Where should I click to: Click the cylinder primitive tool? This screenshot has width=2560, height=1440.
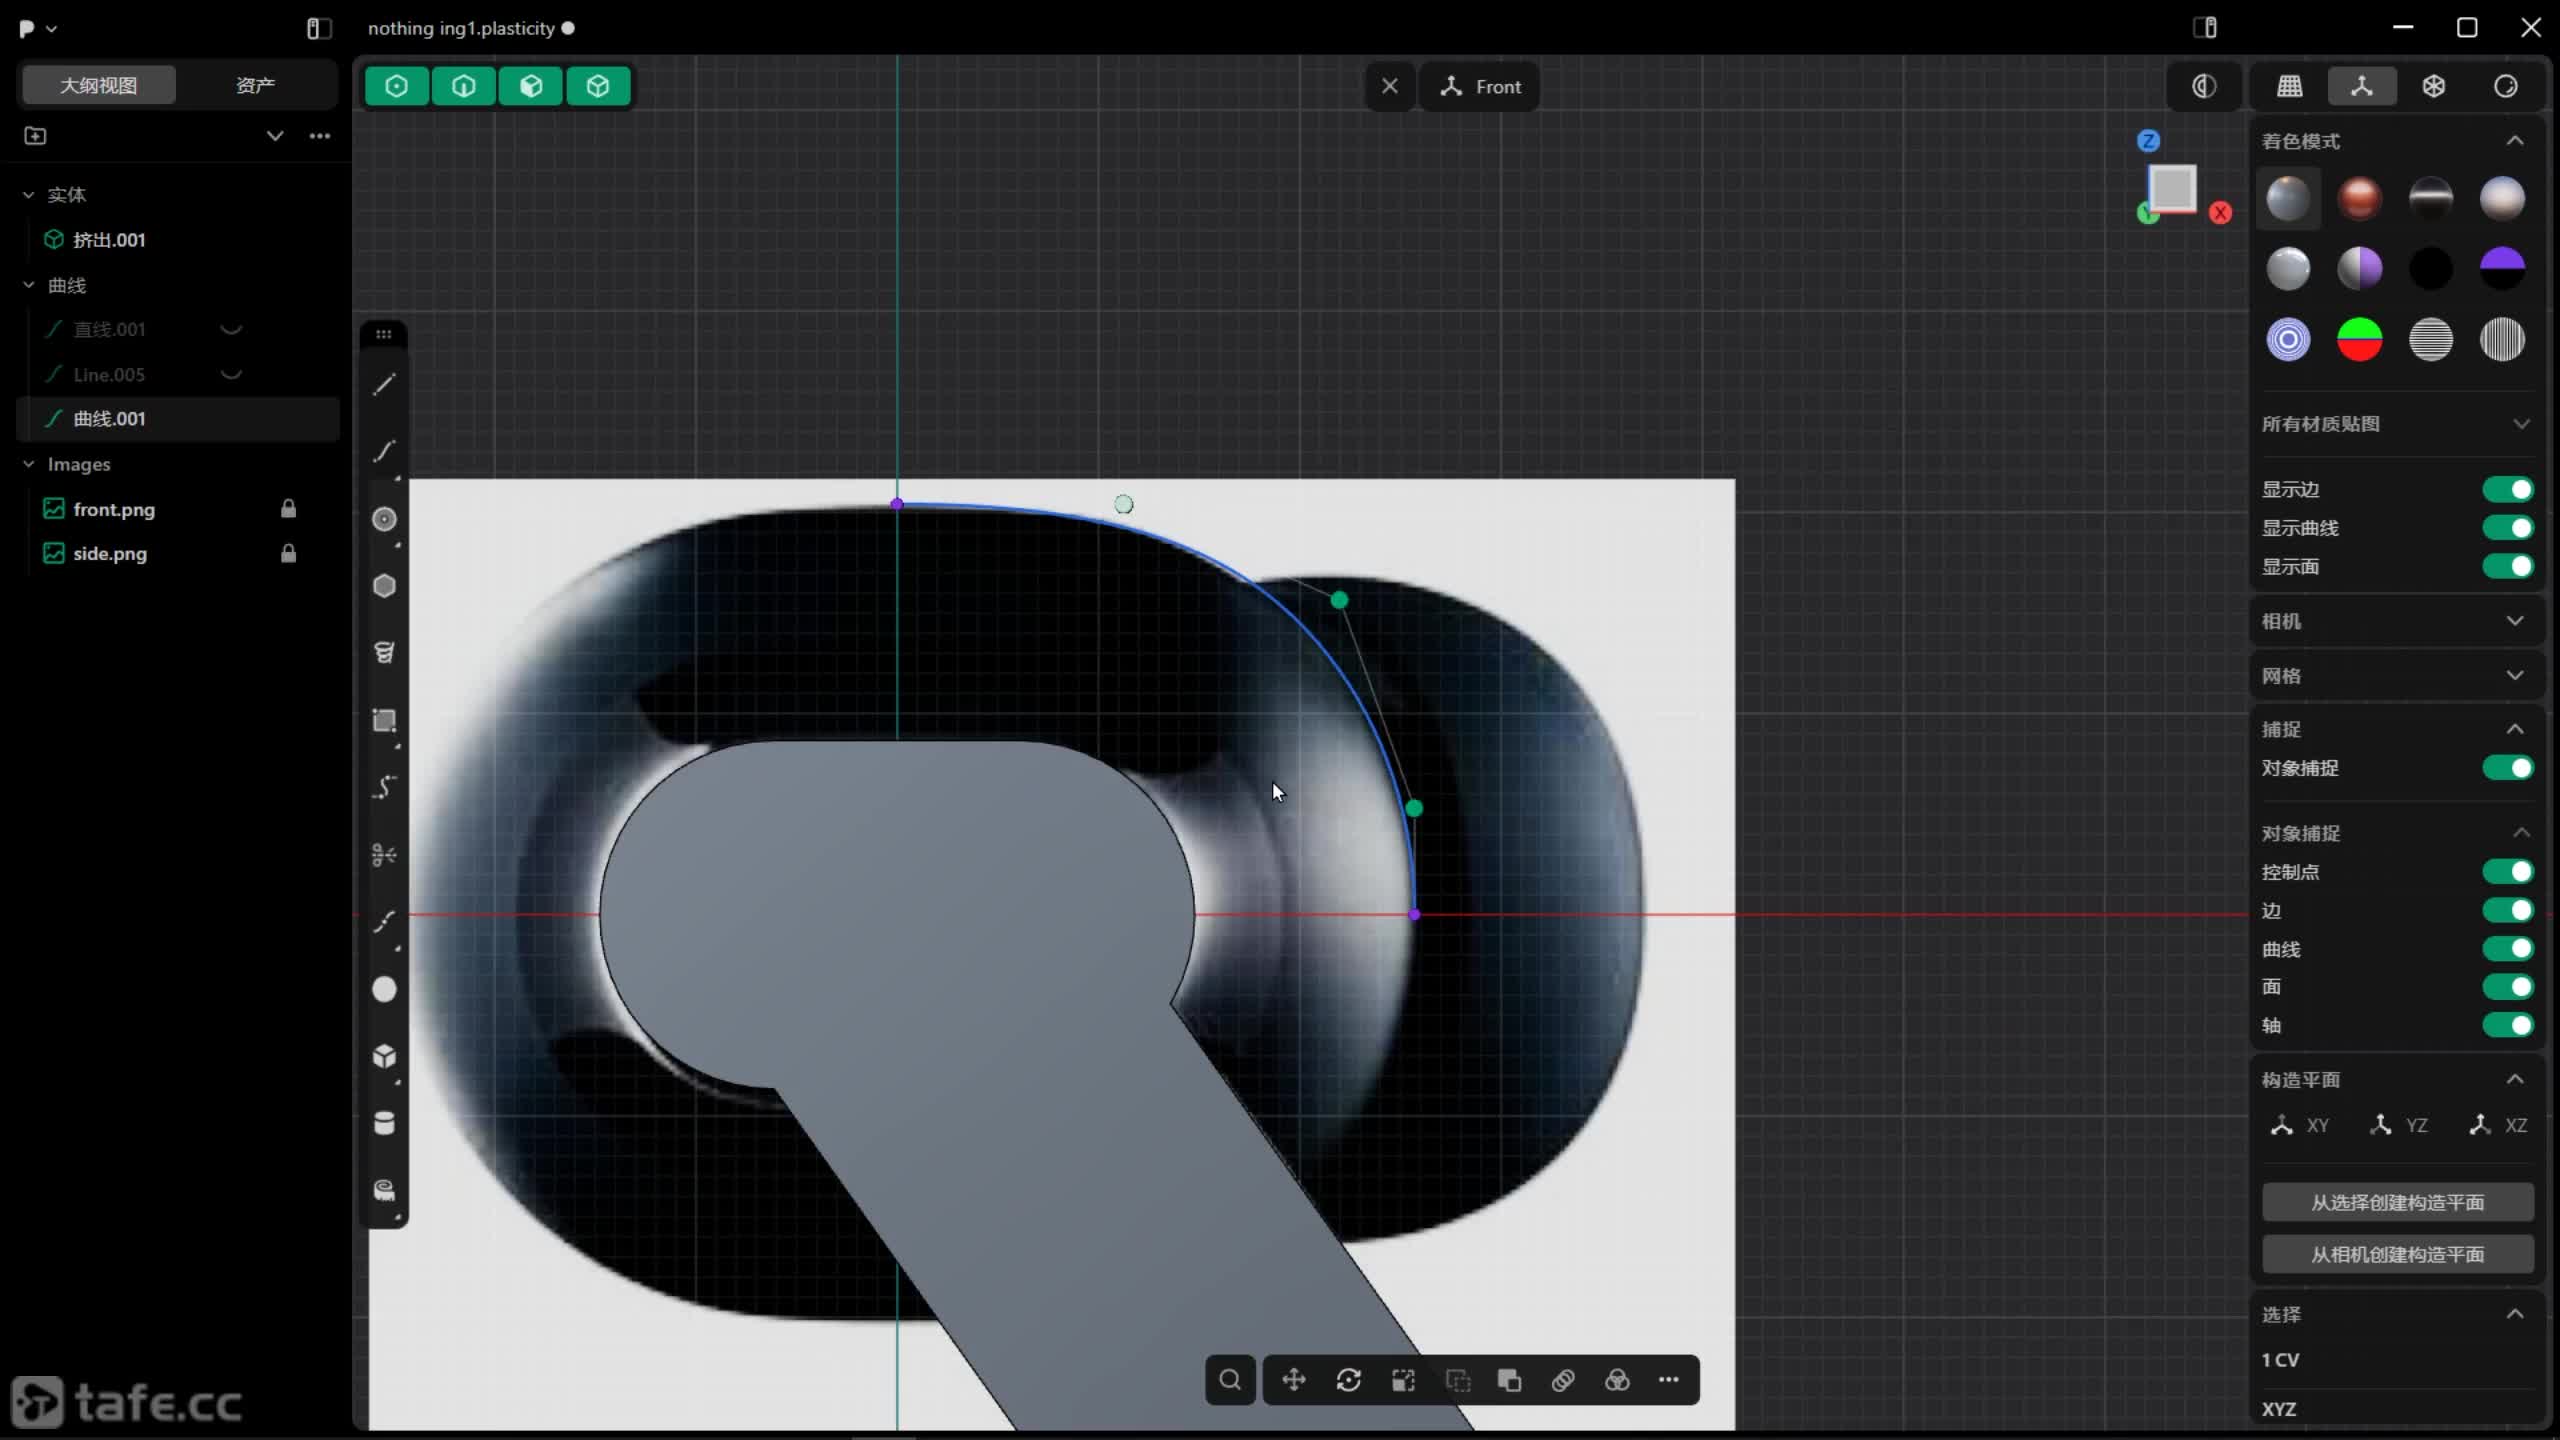point(384,1123)
